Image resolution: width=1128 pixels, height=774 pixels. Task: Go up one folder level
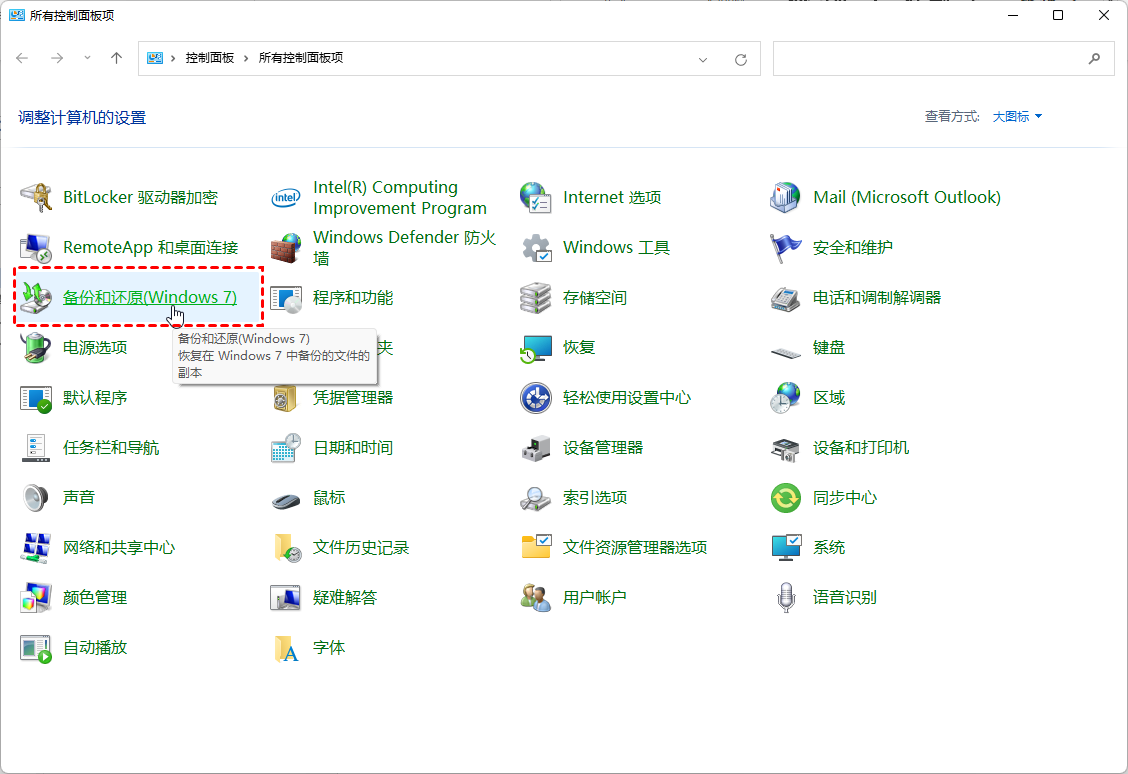click(x=116, y=59)
